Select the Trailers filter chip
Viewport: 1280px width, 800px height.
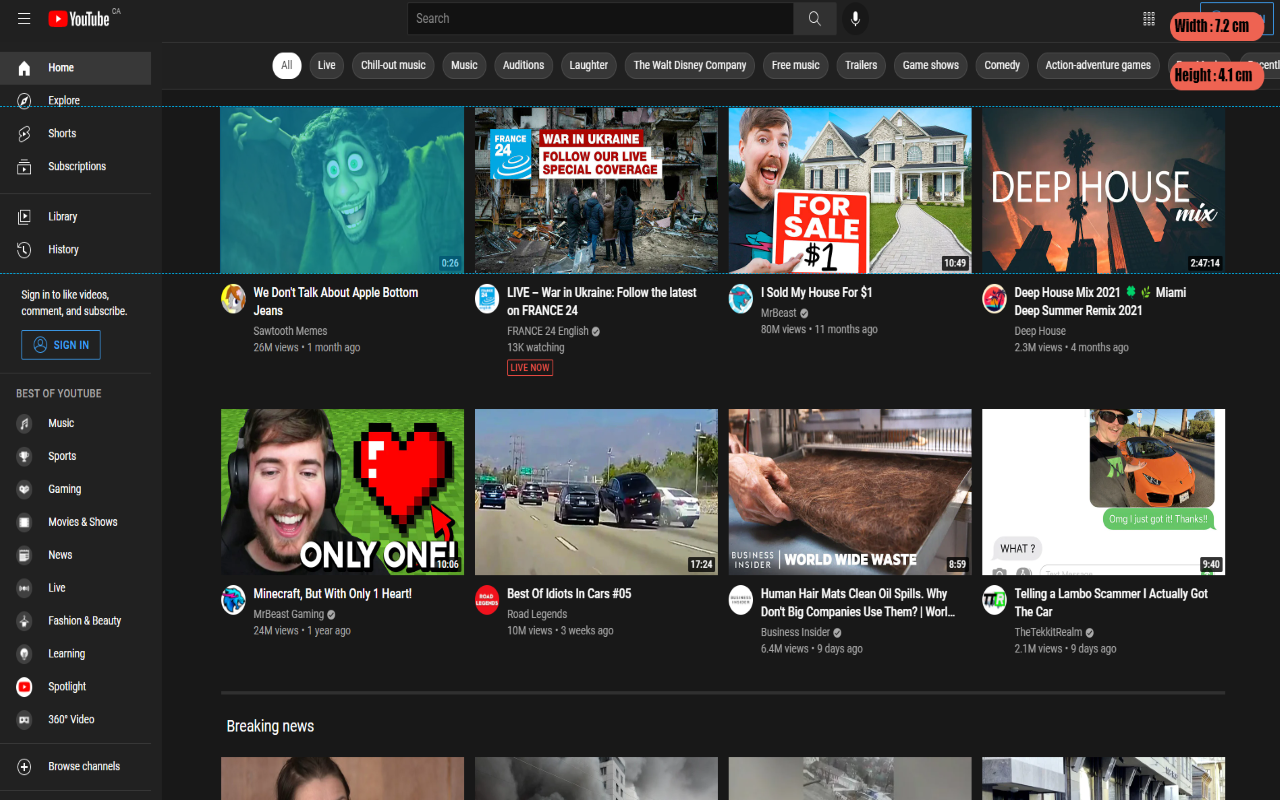pos(861,65)
